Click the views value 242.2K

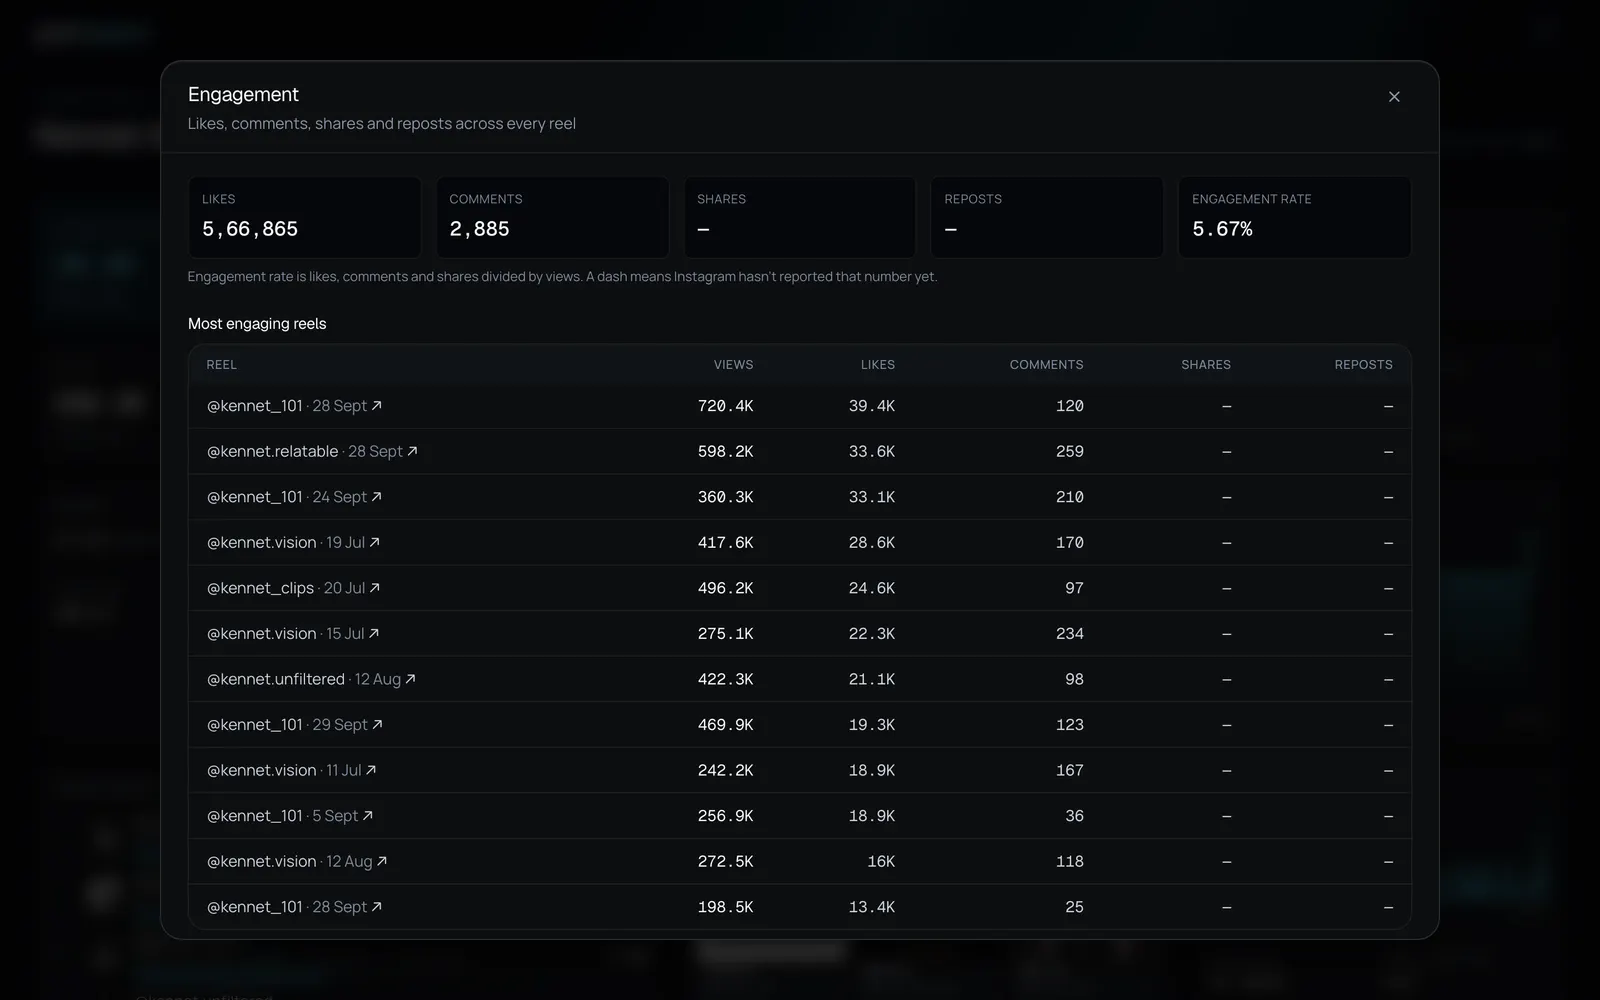point(725,770)
